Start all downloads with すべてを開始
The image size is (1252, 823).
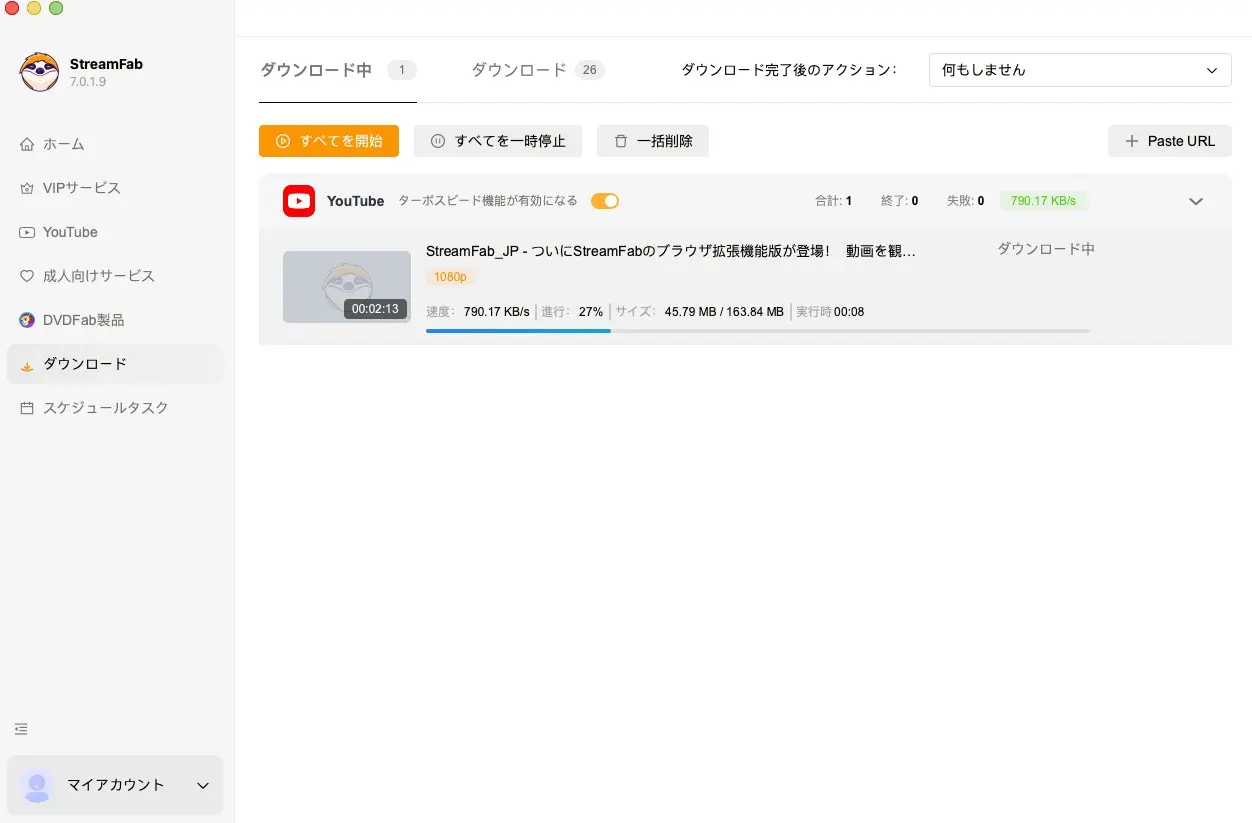[x=329, y=141]
